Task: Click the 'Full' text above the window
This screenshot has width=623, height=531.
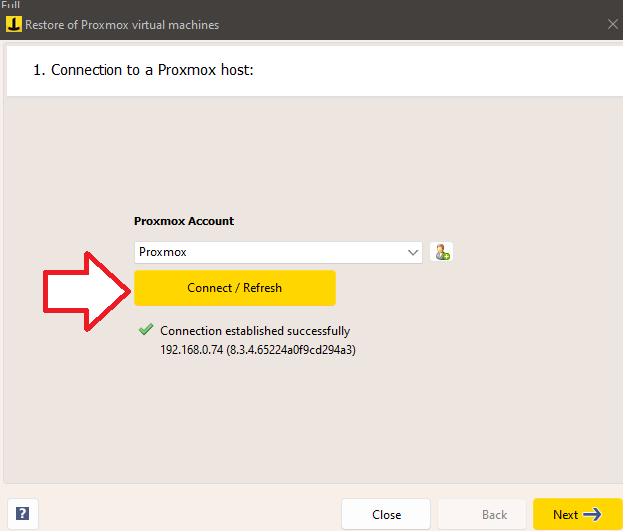Action: click(x=10, y=5)
